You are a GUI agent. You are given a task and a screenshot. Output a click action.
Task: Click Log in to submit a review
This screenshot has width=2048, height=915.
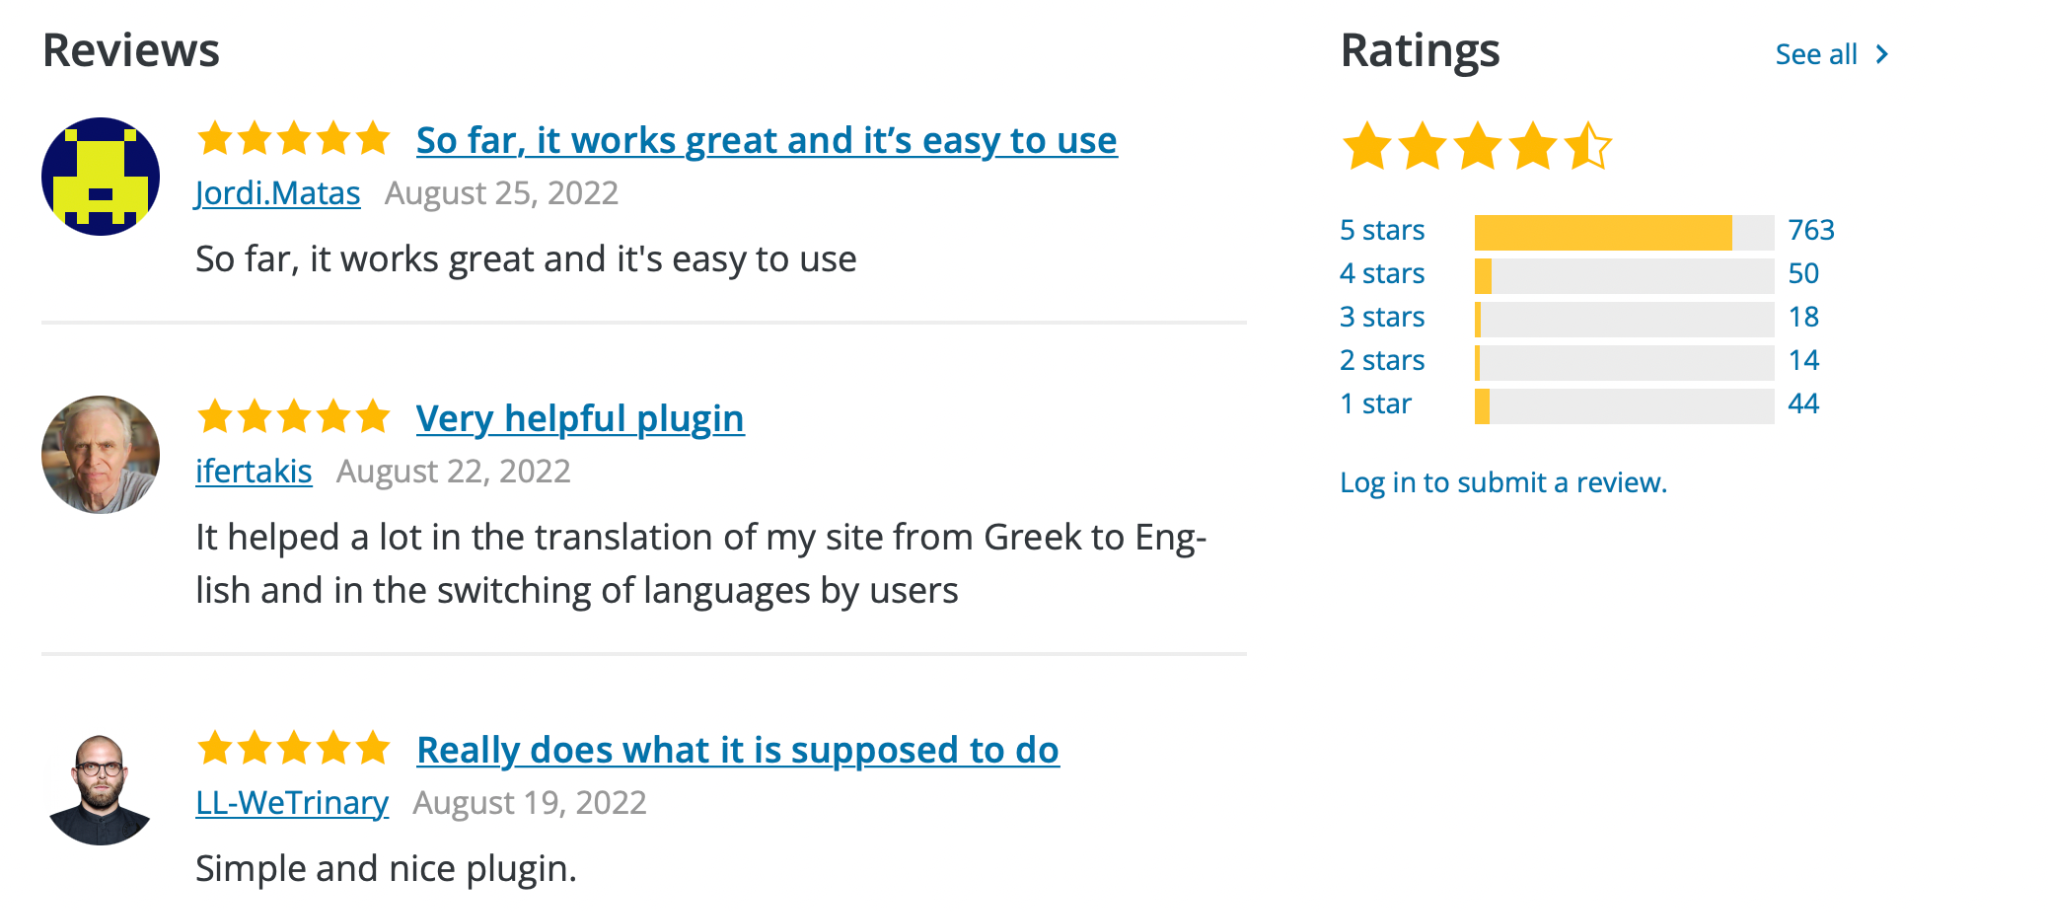point(1503,483)
